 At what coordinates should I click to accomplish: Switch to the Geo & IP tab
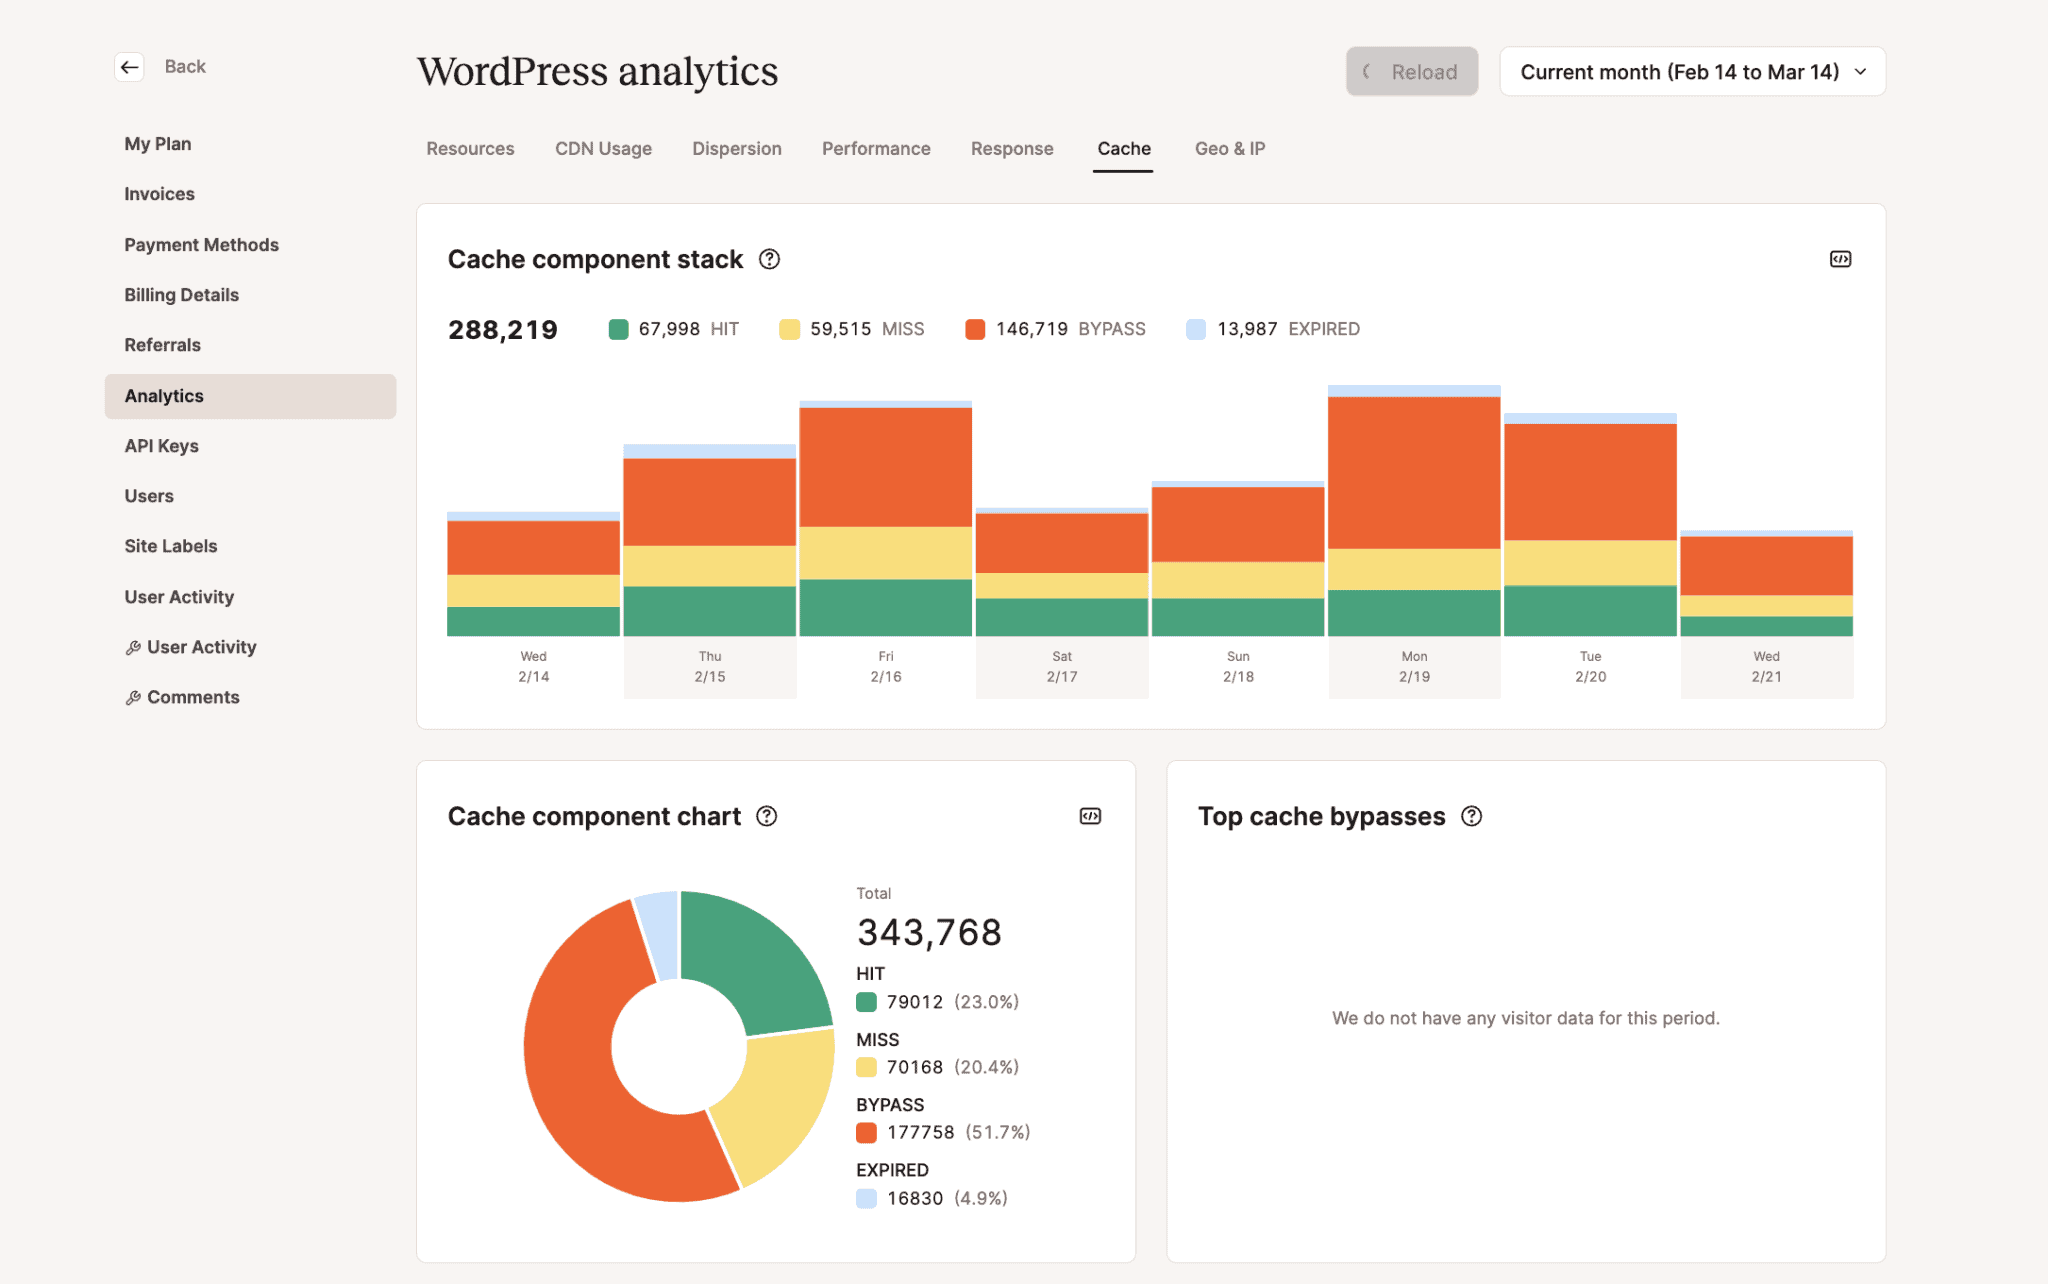(x=1229, y=148)
